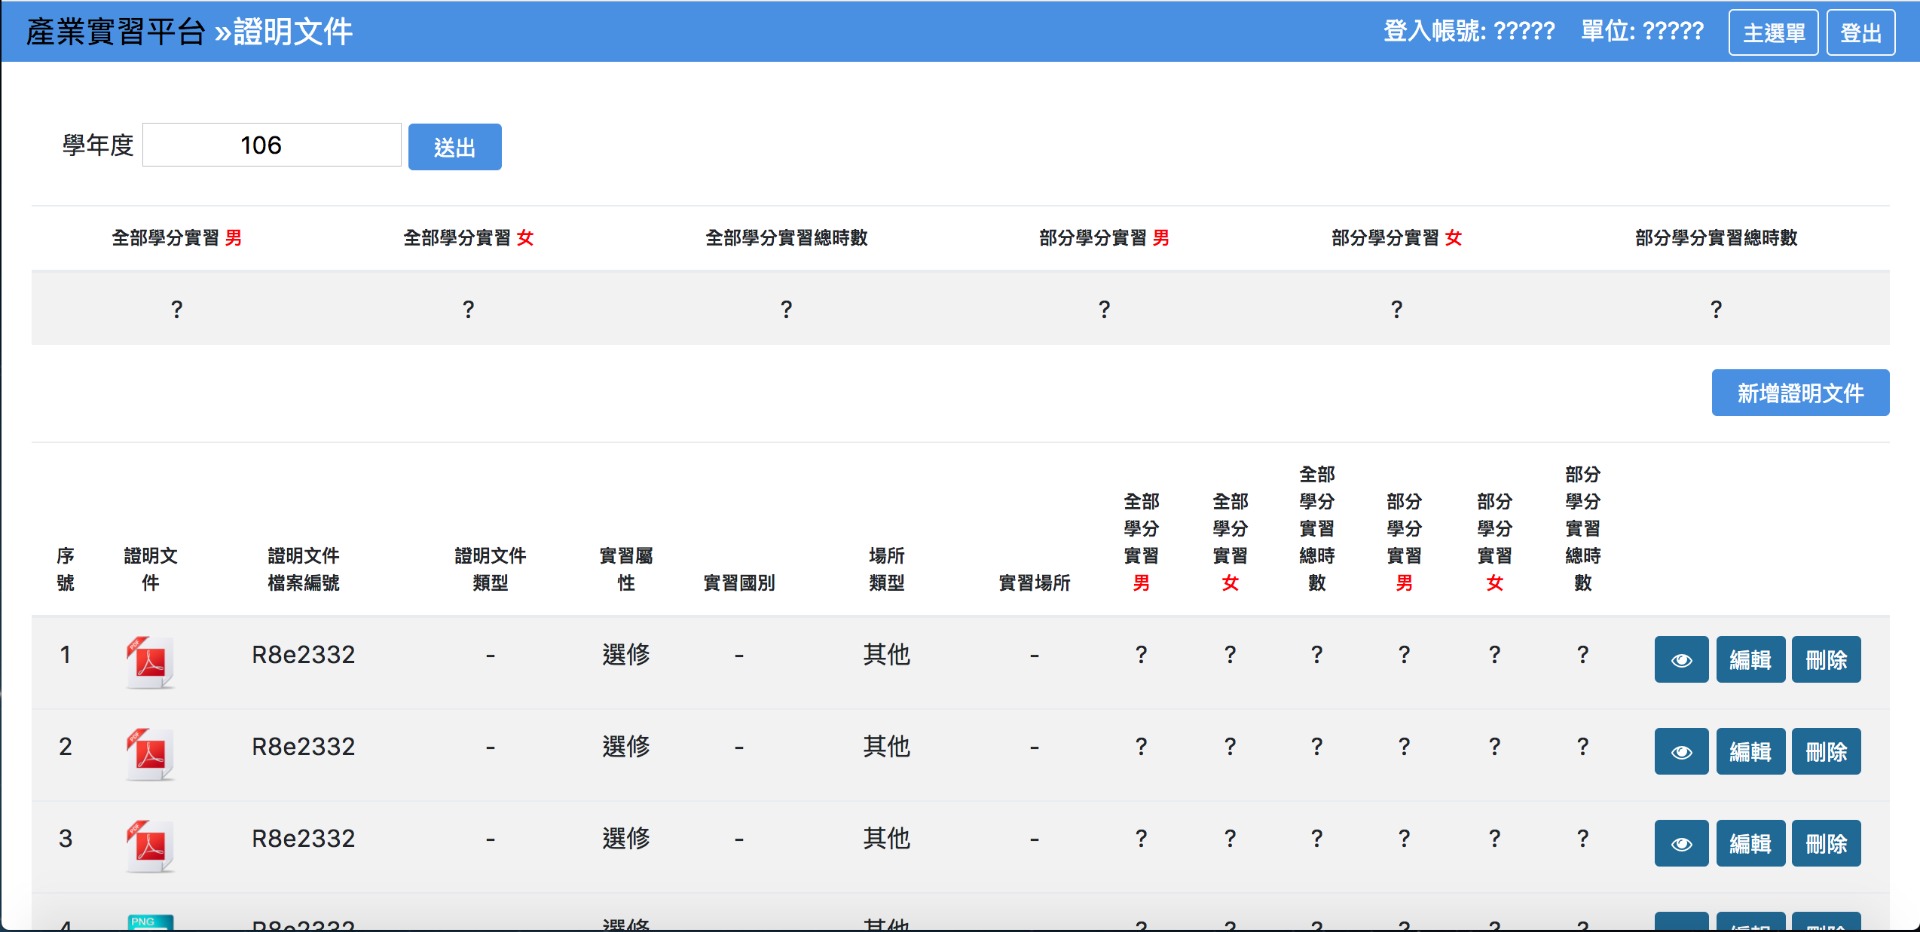1920x932 pixels.
Task: Click the PNG file icon in row 4
Action: tap(150, 922)
